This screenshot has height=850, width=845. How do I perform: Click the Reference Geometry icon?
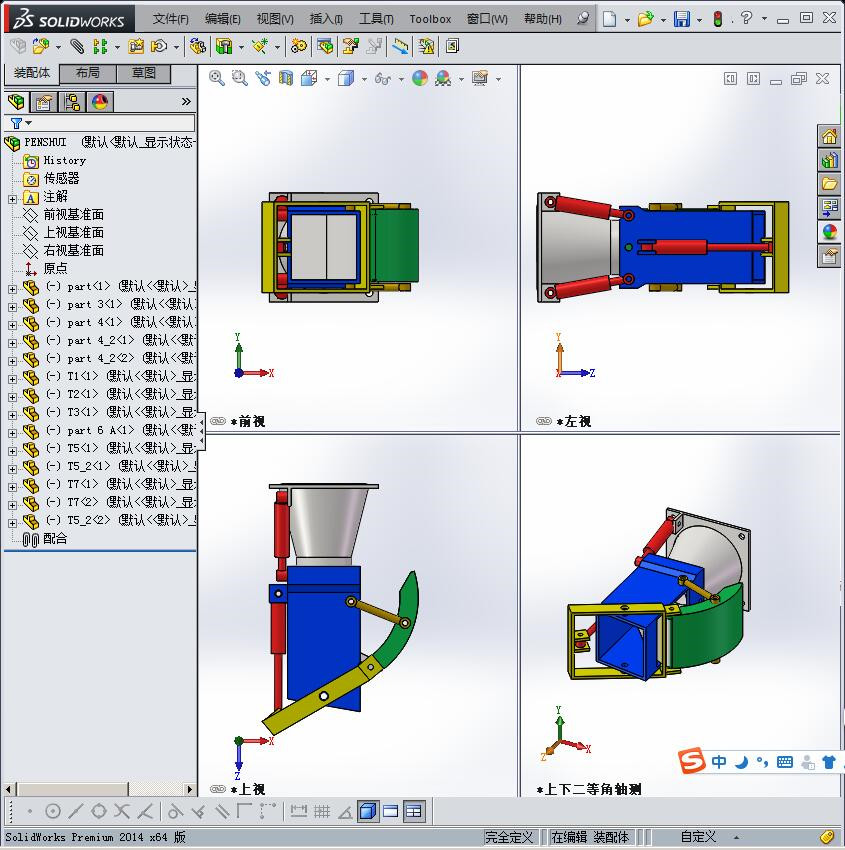(x=260, y=47)
